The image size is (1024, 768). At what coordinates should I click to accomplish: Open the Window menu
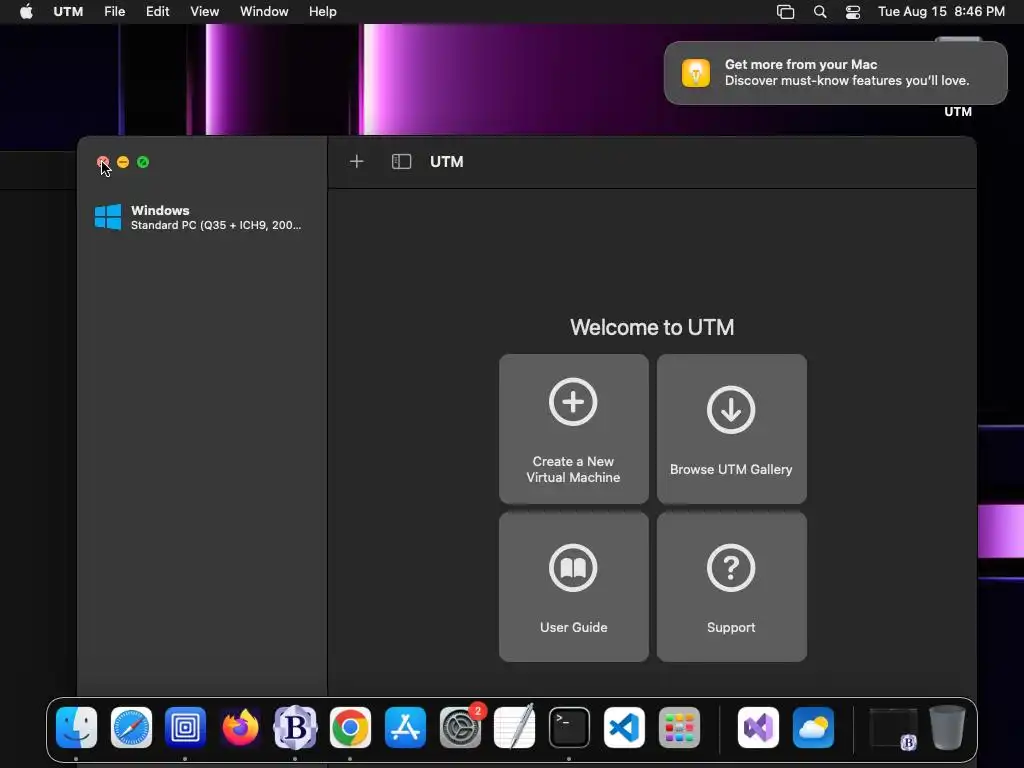264,12
